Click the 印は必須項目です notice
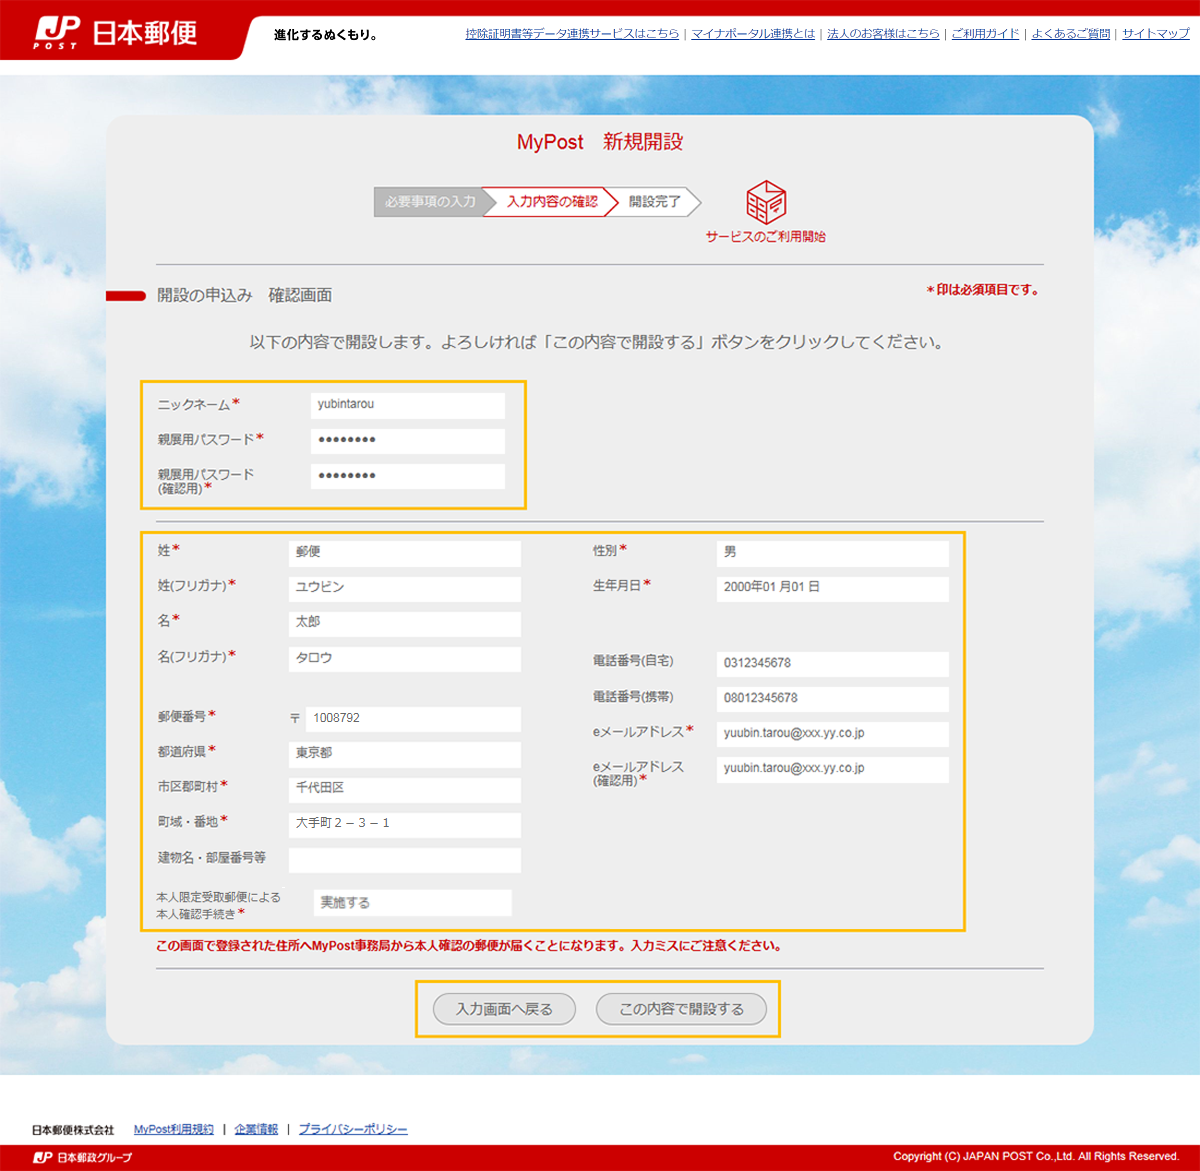 [x=983, y=290]
